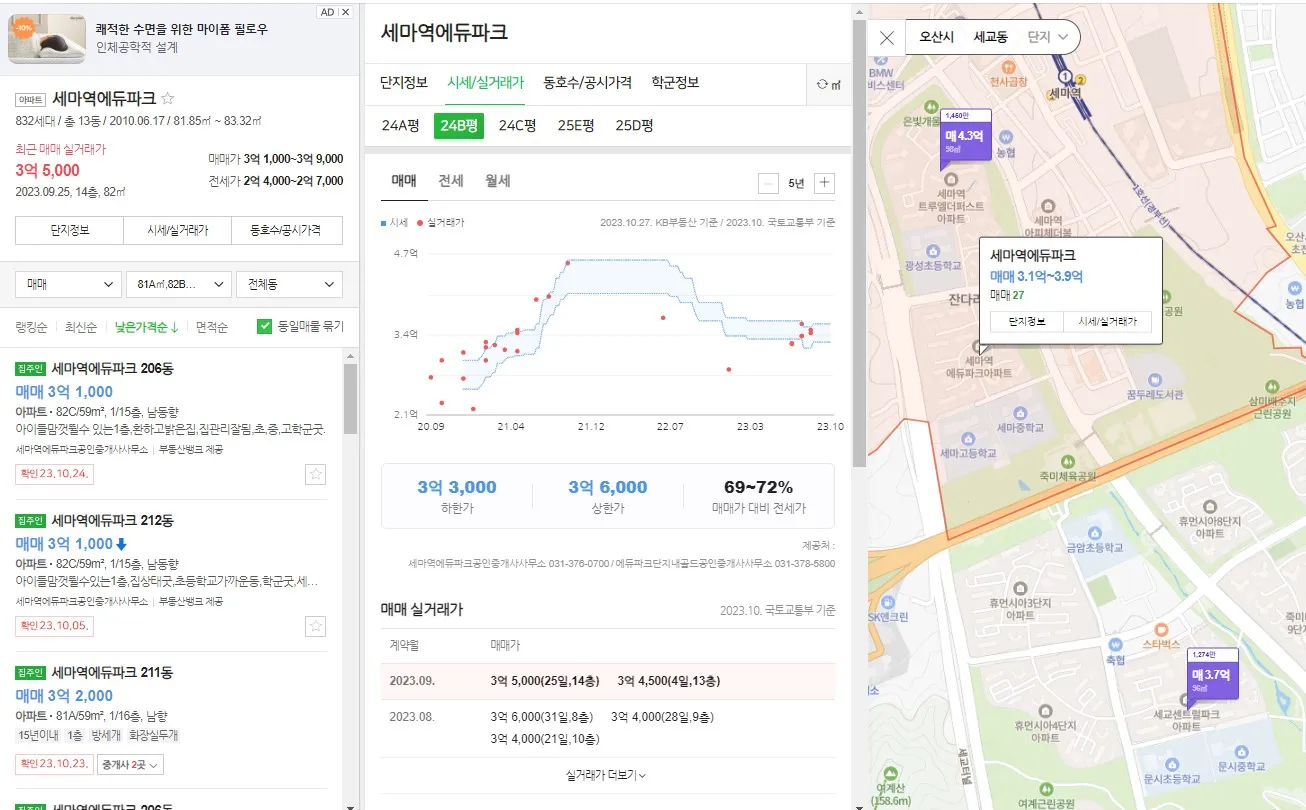
Task: Click 죽미체육공원 park icon
Action: [1068, 461]
